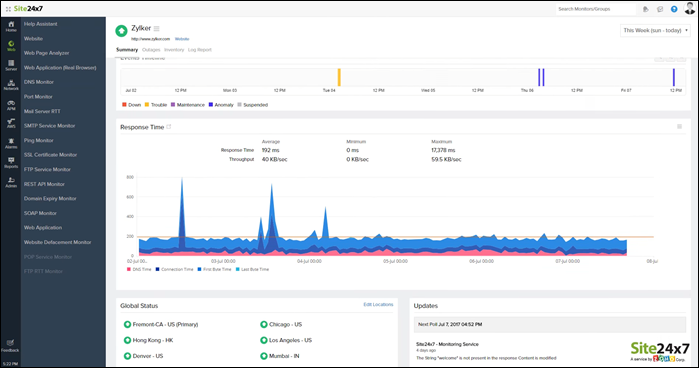Click the Down red legend swatch
Screen dimensions: 699x368
click(x=124, y=105)
